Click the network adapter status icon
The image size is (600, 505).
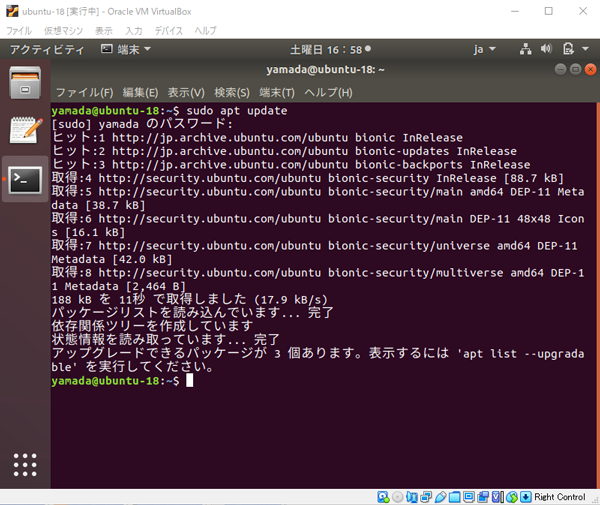click(x=426, y=497)
